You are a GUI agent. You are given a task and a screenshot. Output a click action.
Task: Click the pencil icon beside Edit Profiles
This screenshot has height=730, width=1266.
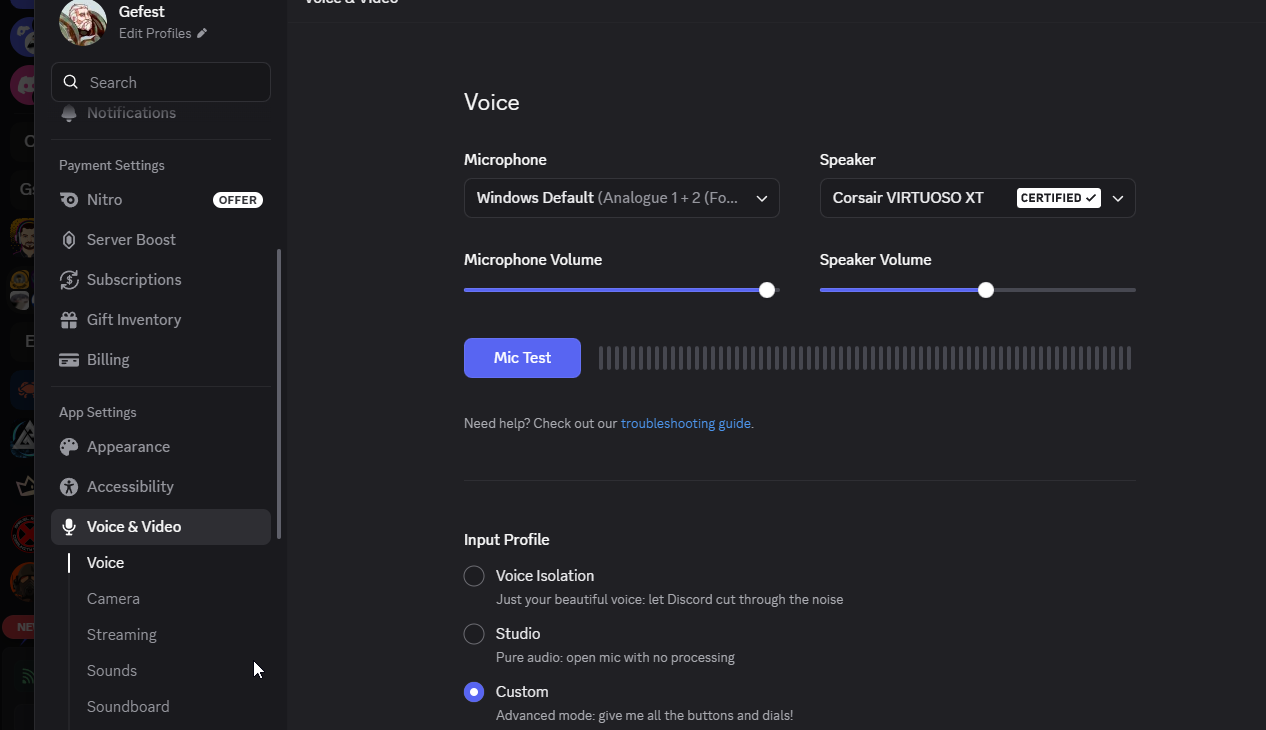pyautogui.click(x=202, y=33)
